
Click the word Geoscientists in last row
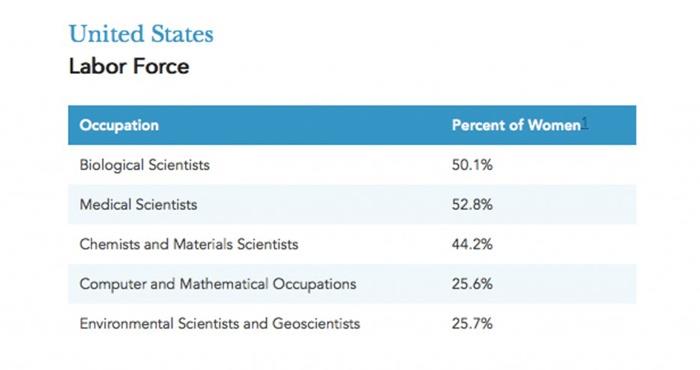(316, 324)
